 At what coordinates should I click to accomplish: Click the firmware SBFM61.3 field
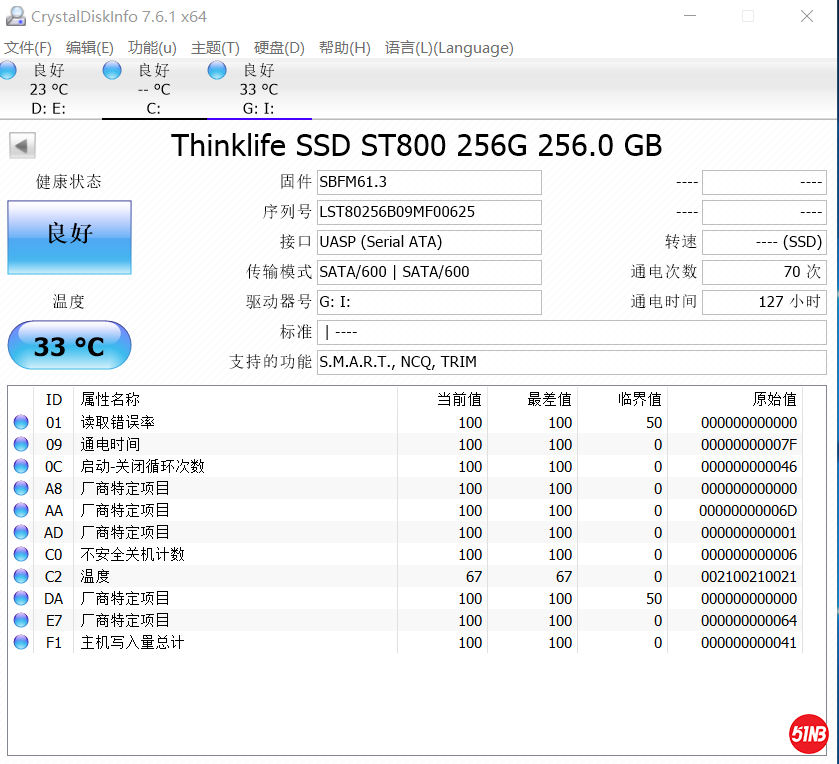click(x=429, y=182)
